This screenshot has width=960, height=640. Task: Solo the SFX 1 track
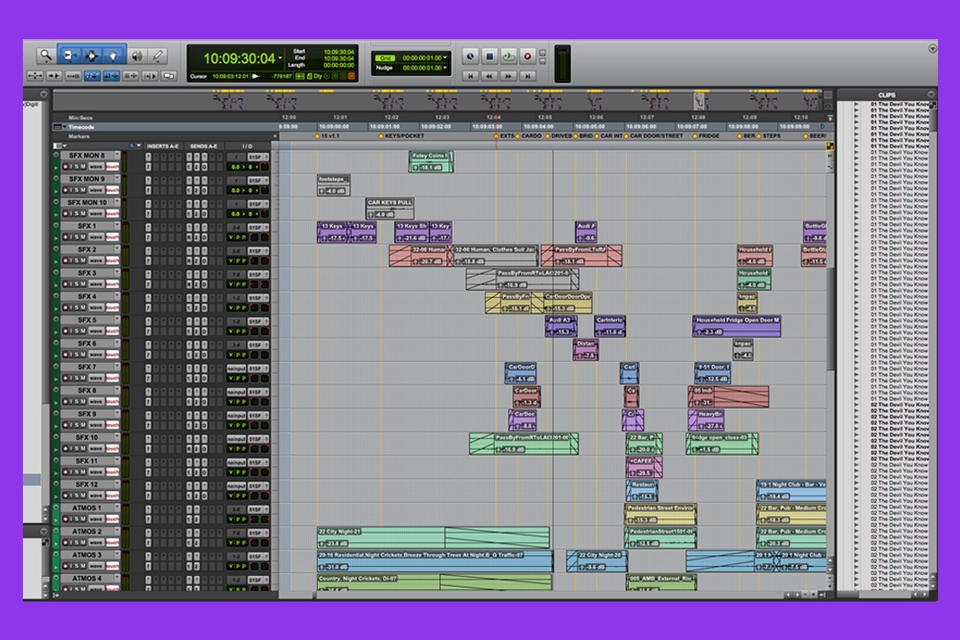point(74,237)
